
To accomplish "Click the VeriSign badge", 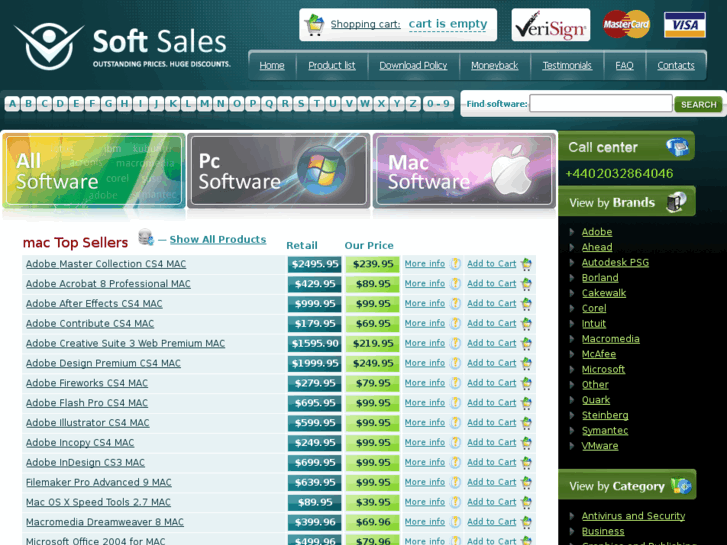I will pyautogui.click(x=550, y=25).
